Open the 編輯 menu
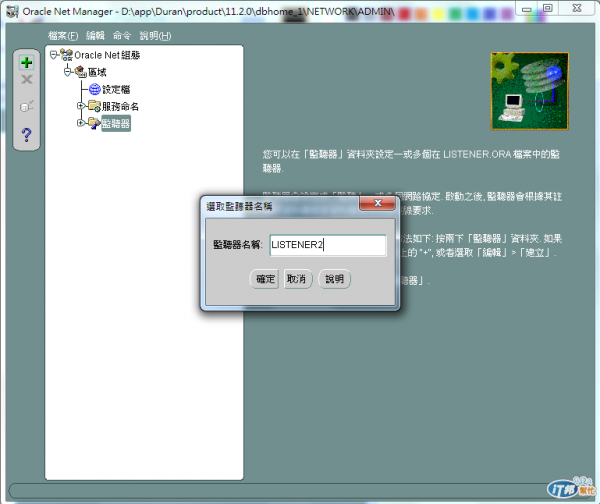Image resolution: width=600 pixels, height=504 pixels. pyautogui.click(x=95, y=36)
